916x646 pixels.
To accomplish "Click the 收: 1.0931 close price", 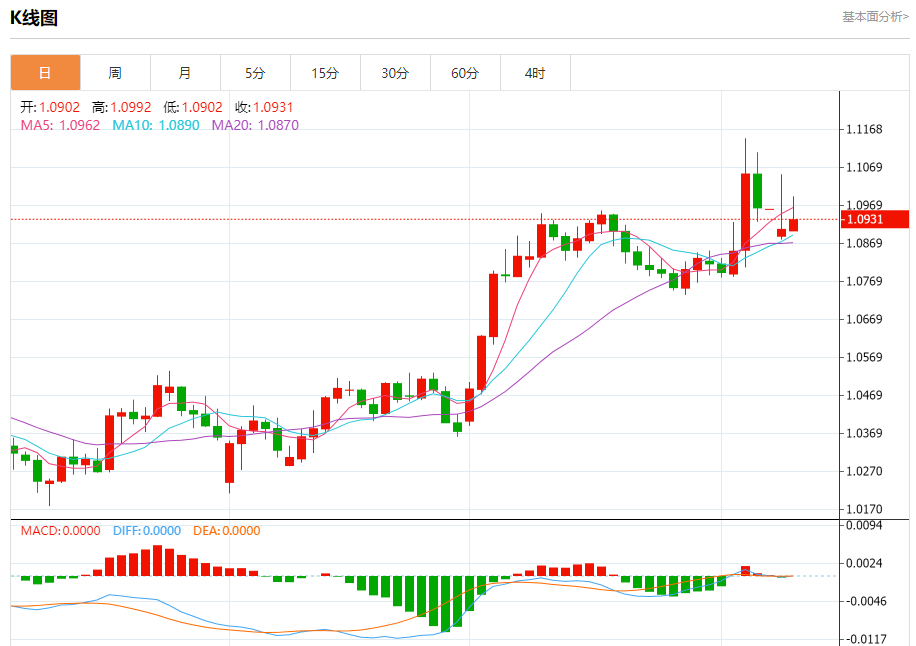I will point(264,107).
